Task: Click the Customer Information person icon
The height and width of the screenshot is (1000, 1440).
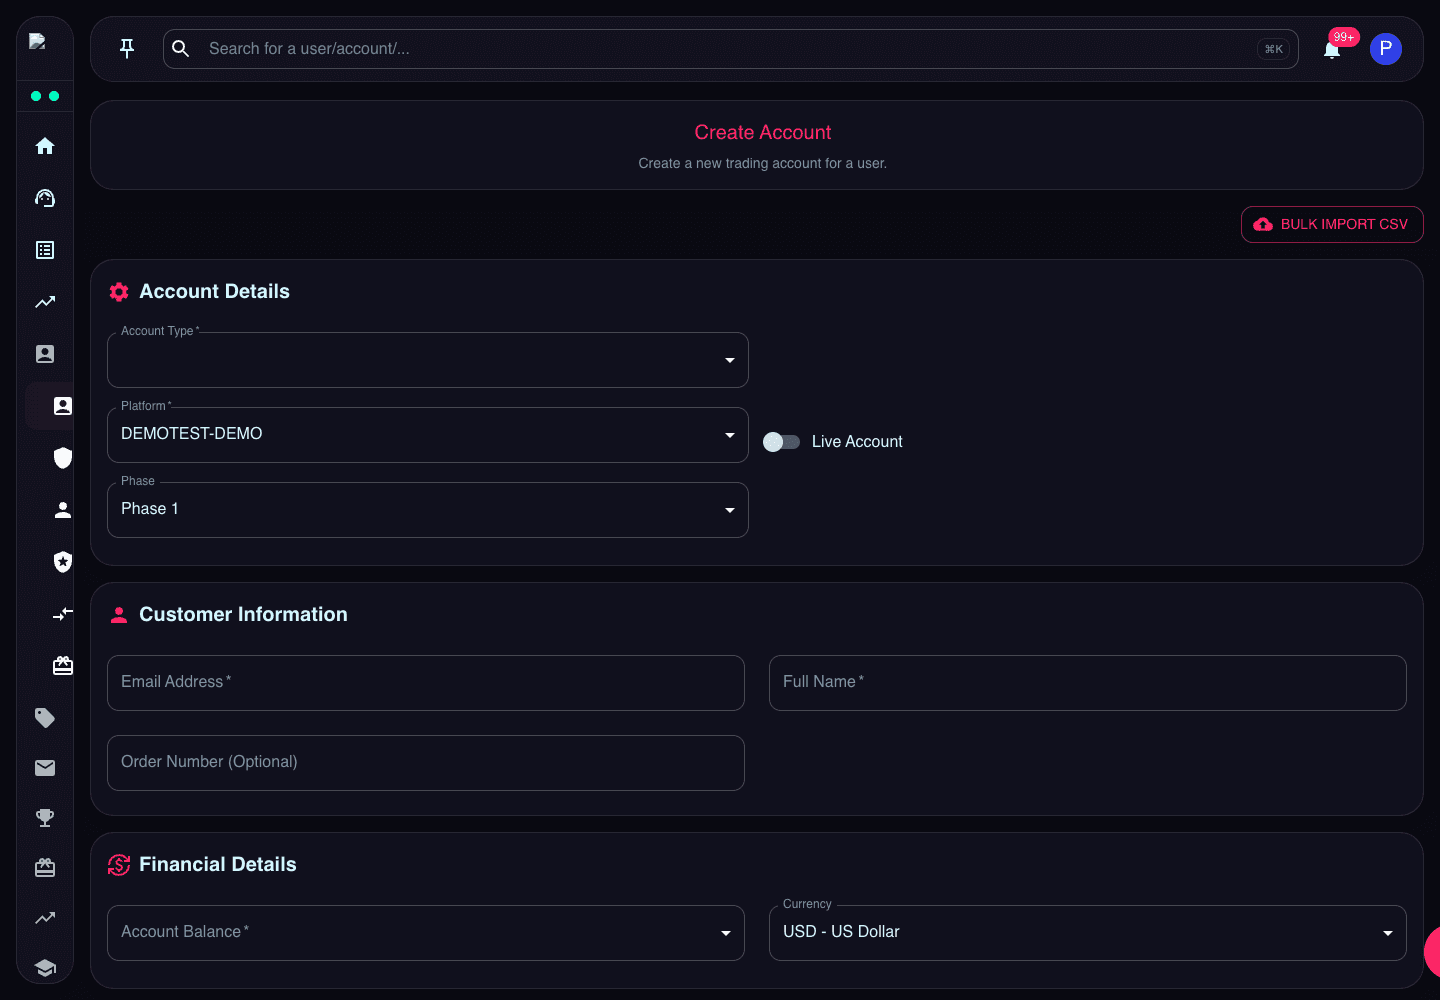Action: coord(119,615)
